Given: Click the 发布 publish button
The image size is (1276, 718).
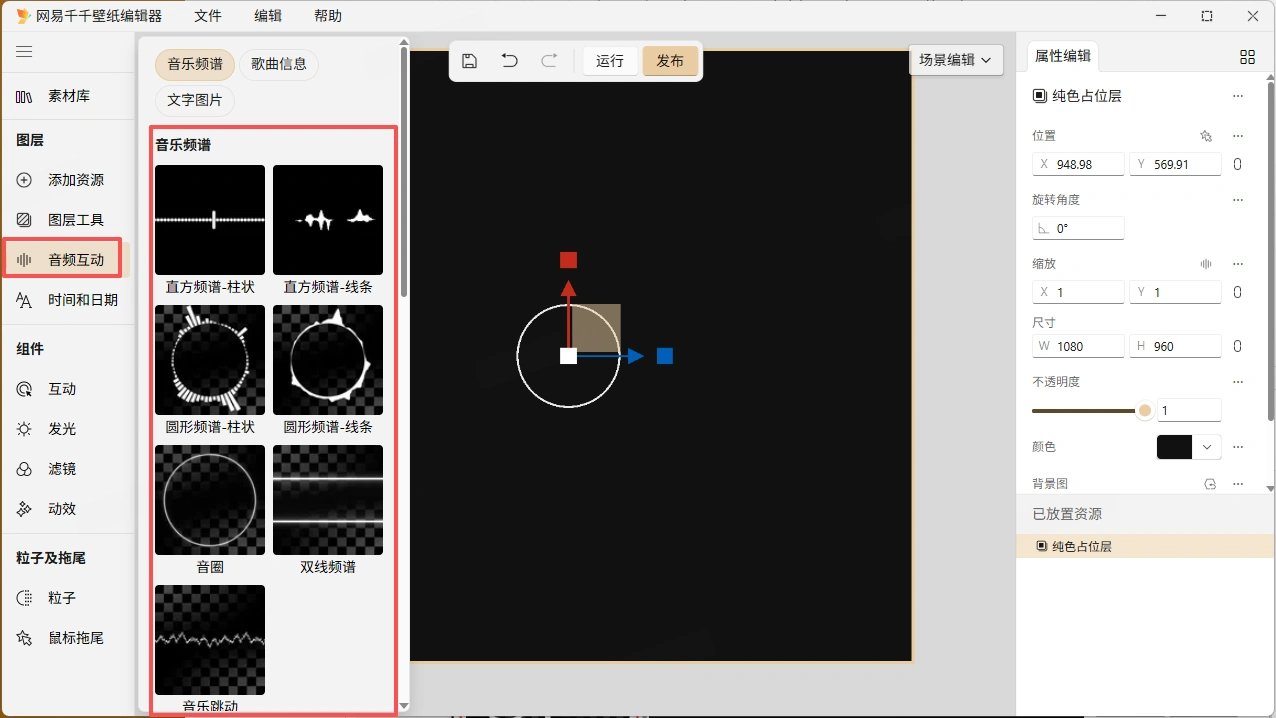Looking at the screenshot, I should 670,61.
